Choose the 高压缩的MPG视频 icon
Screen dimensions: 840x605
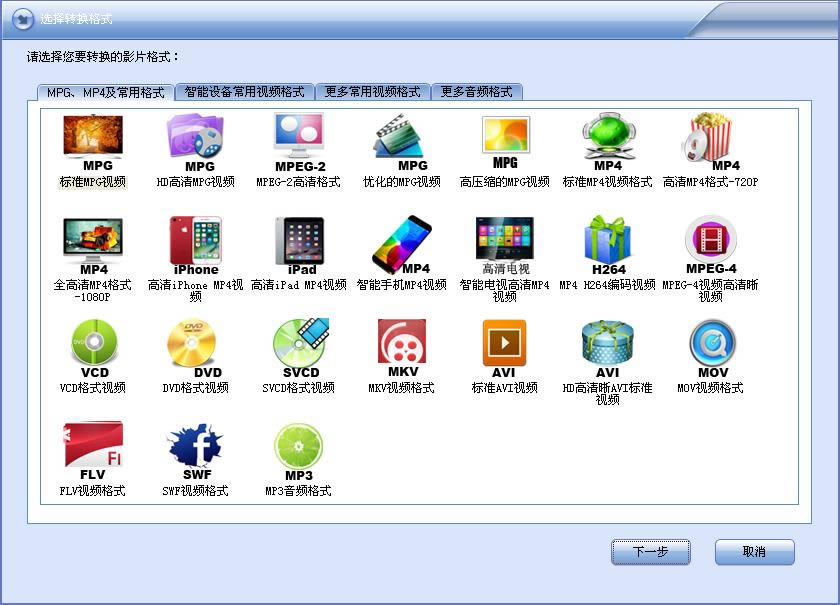[x=505, y=143]
